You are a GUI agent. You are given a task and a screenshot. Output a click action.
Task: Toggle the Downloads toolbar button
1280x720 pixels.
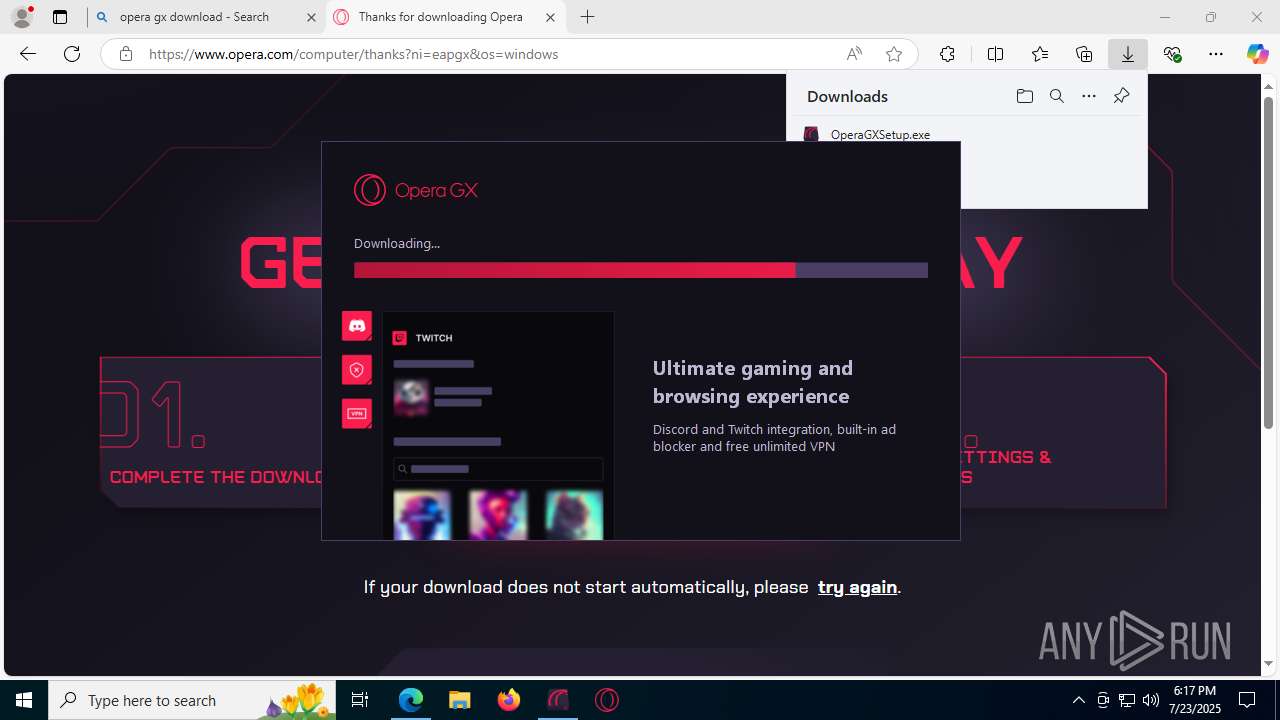tap(1128, 54)
